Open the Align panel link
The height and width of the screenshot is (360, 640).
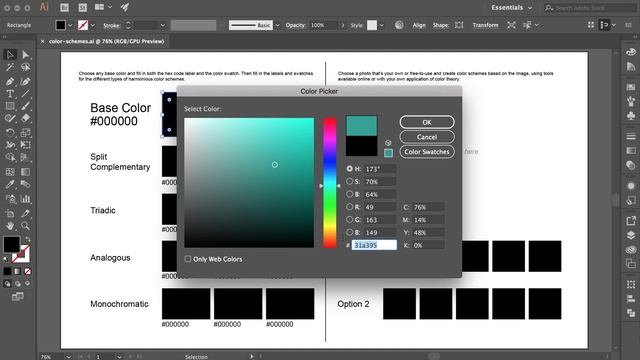(x=419, y=25)
